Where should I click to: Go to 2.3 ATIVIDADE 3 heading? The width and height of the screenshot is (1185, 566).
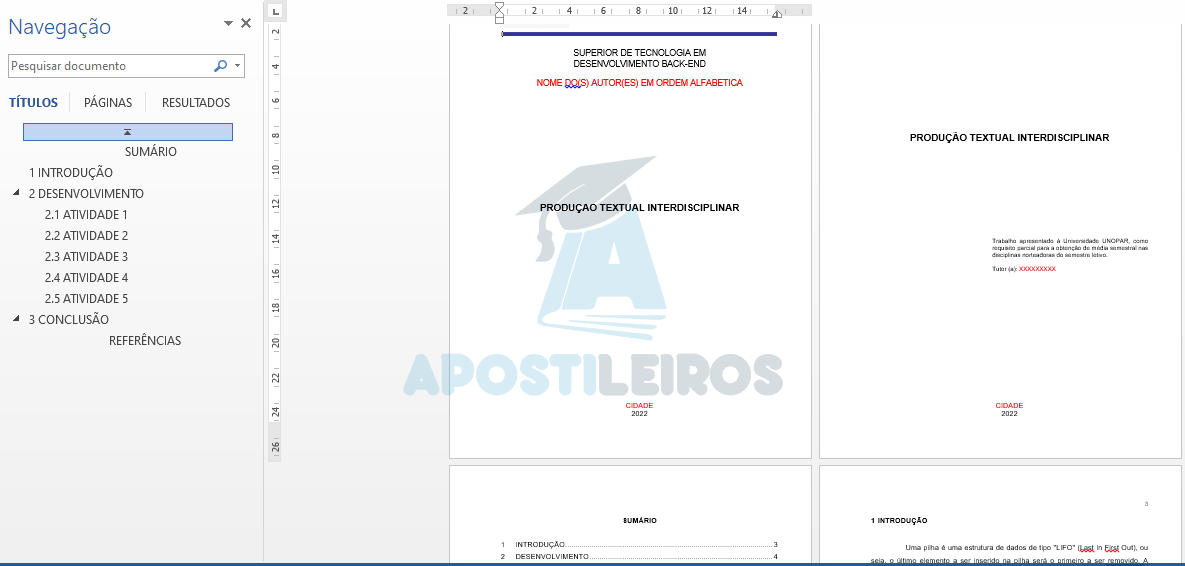86,257
